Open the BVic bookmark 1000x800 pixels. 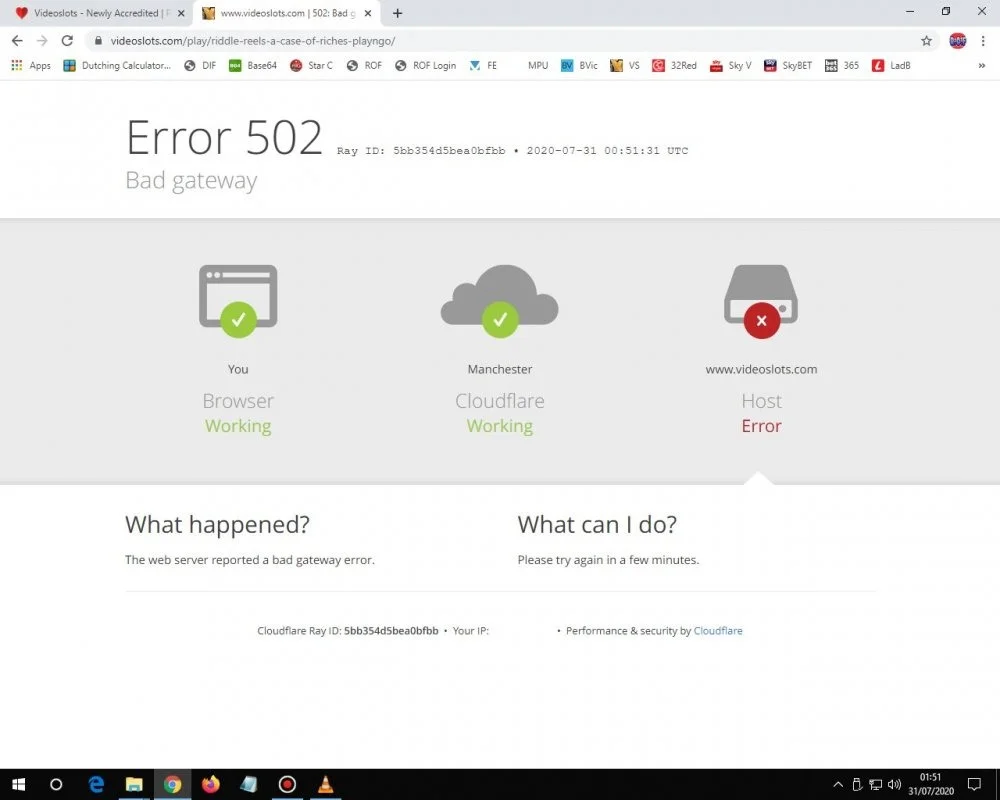point(579,65)
